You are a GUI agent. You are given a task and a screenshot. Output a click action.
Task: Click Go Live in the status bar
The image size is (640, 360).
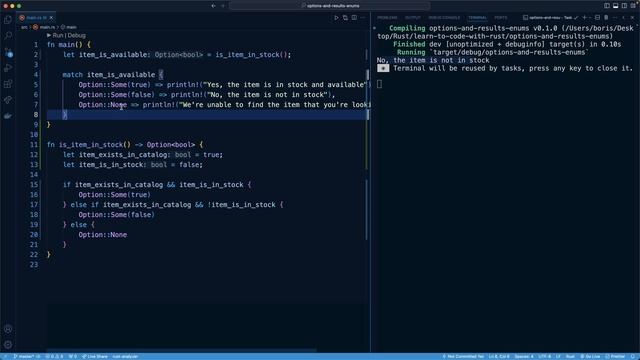point(590,356)
